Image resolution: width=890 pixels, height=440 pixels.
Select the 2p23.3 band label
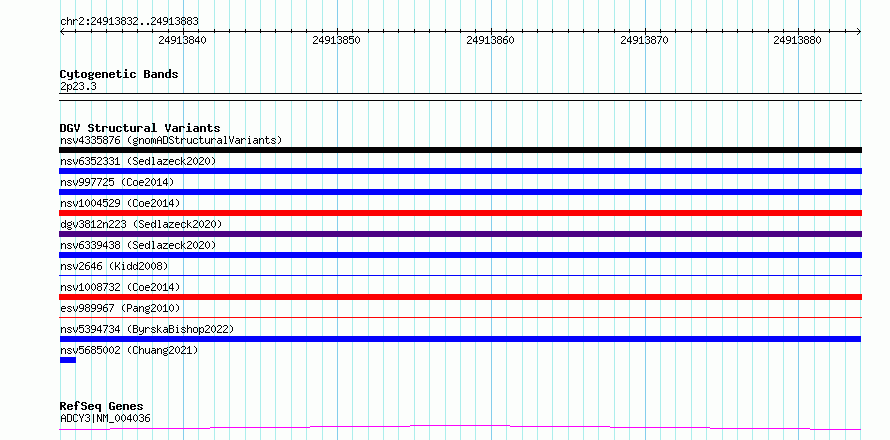(x=78, y=86)
